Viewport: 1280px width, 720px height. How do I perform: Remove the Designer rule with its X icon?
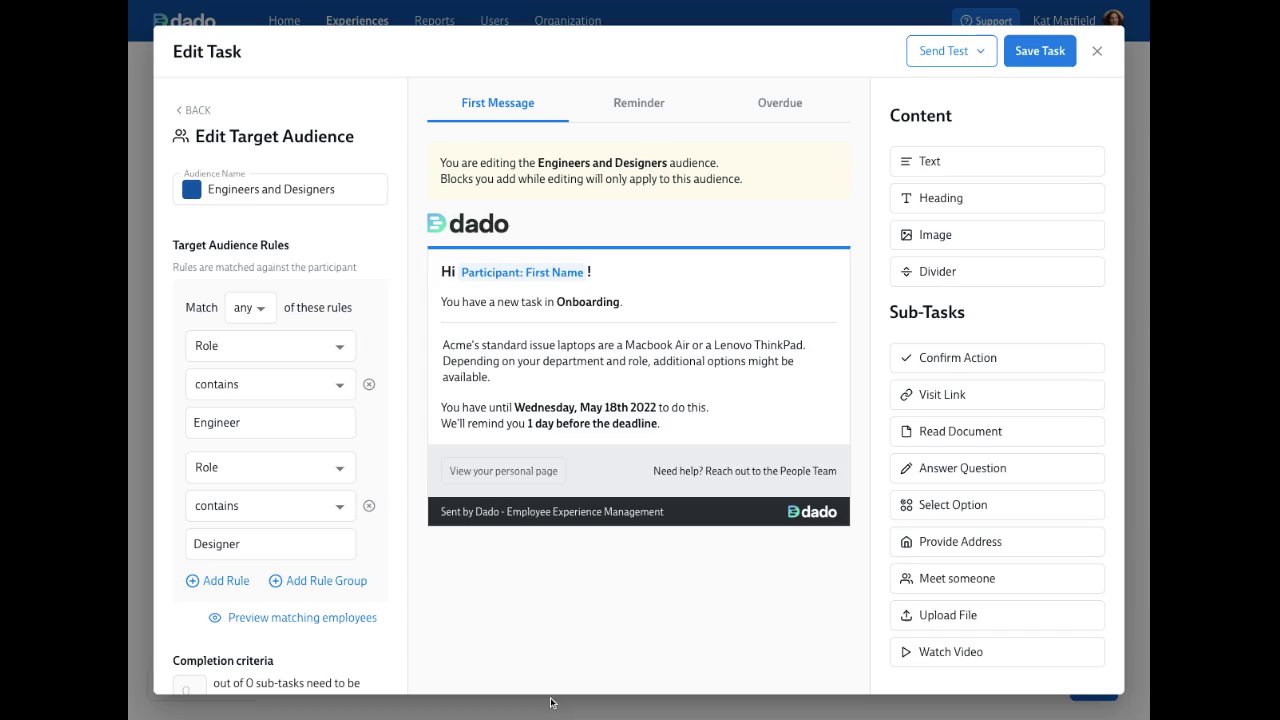369,506
